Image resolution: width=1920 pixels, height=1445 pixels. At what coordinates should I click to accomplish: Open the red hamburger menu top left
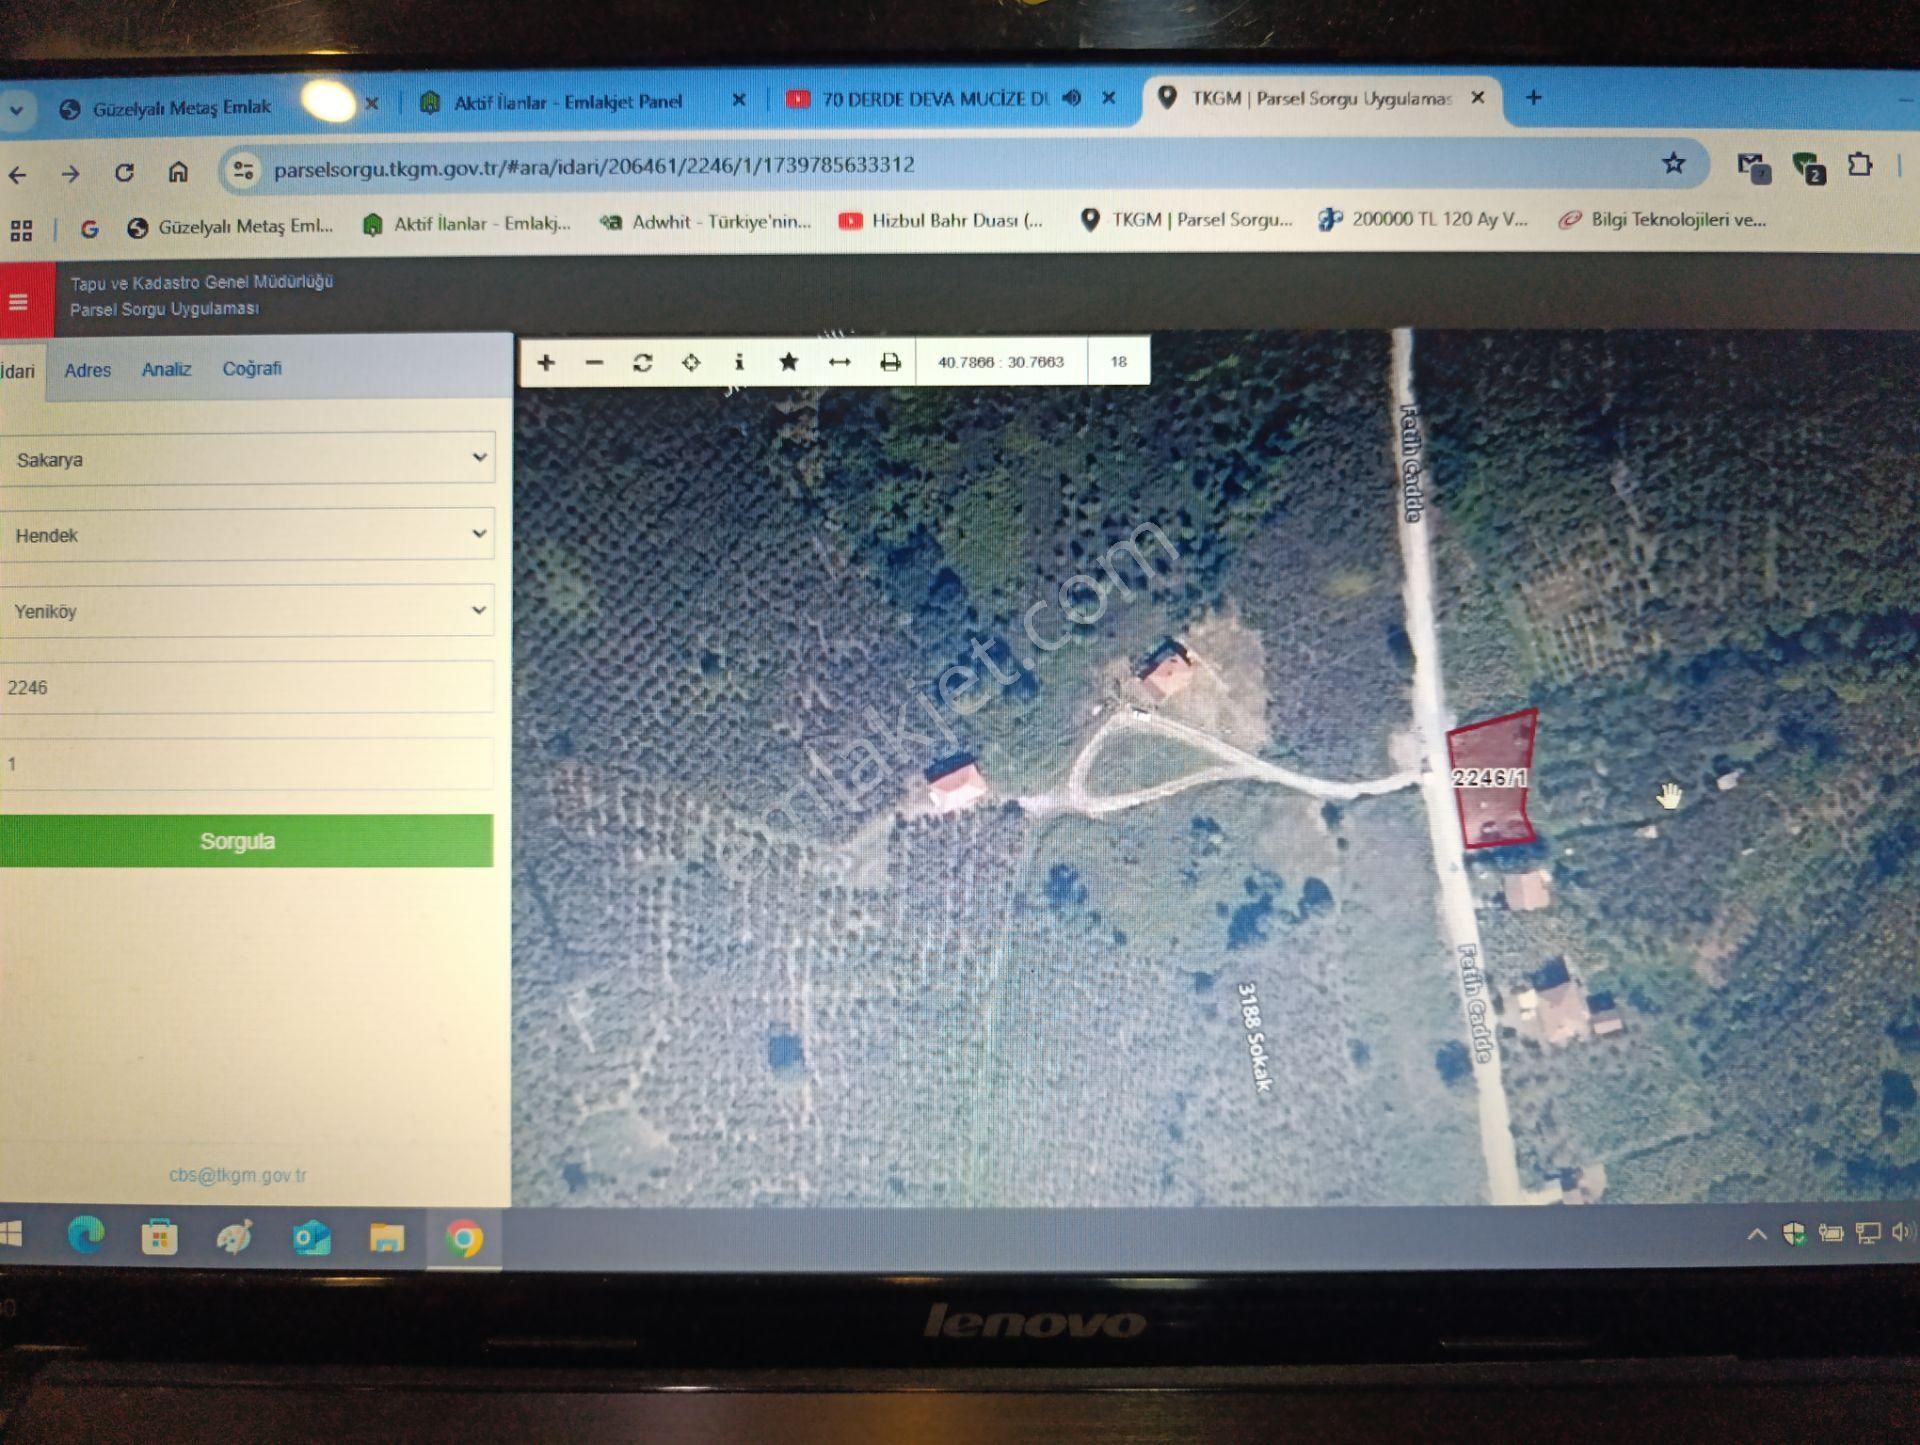coord(18,300)
